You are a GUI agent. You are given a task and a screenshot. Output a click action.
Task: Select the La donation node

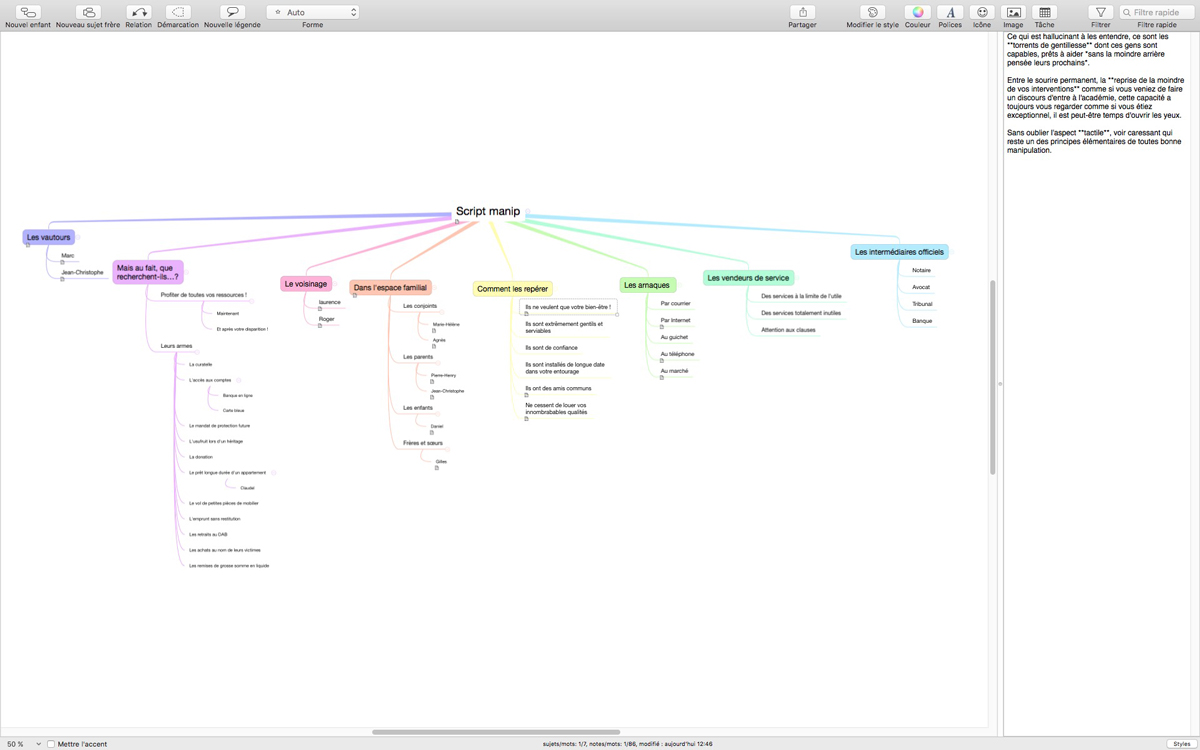(201, 457)
